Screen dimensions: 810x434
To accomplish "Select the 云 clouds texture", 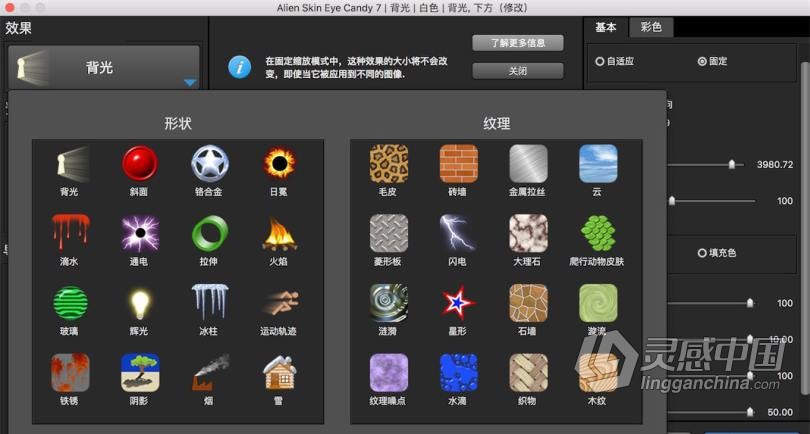I will click(598, 164).
